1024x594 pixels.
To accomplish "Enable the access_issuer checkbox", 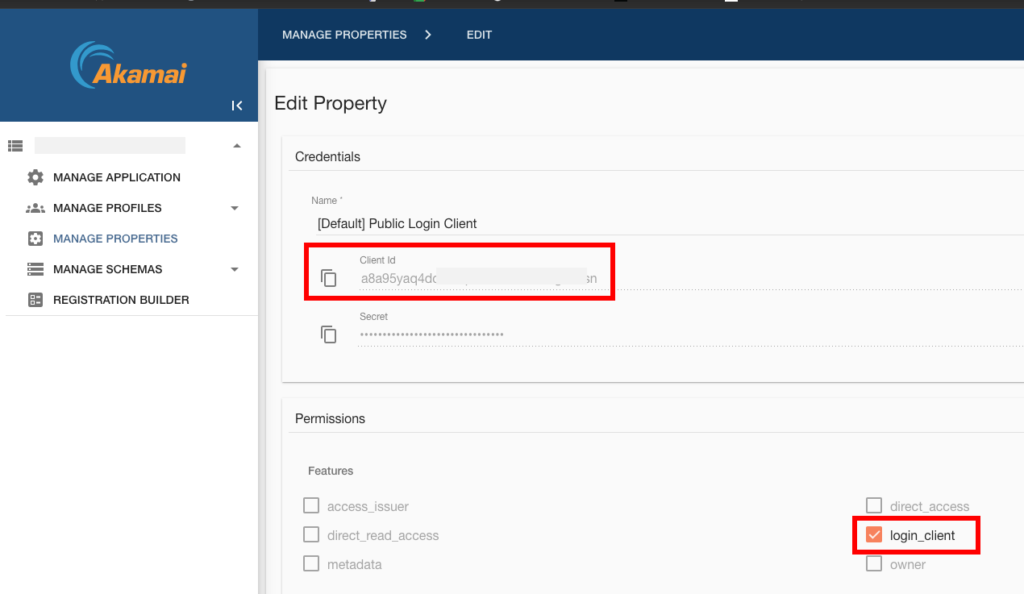I will click(x=311, y=506).
